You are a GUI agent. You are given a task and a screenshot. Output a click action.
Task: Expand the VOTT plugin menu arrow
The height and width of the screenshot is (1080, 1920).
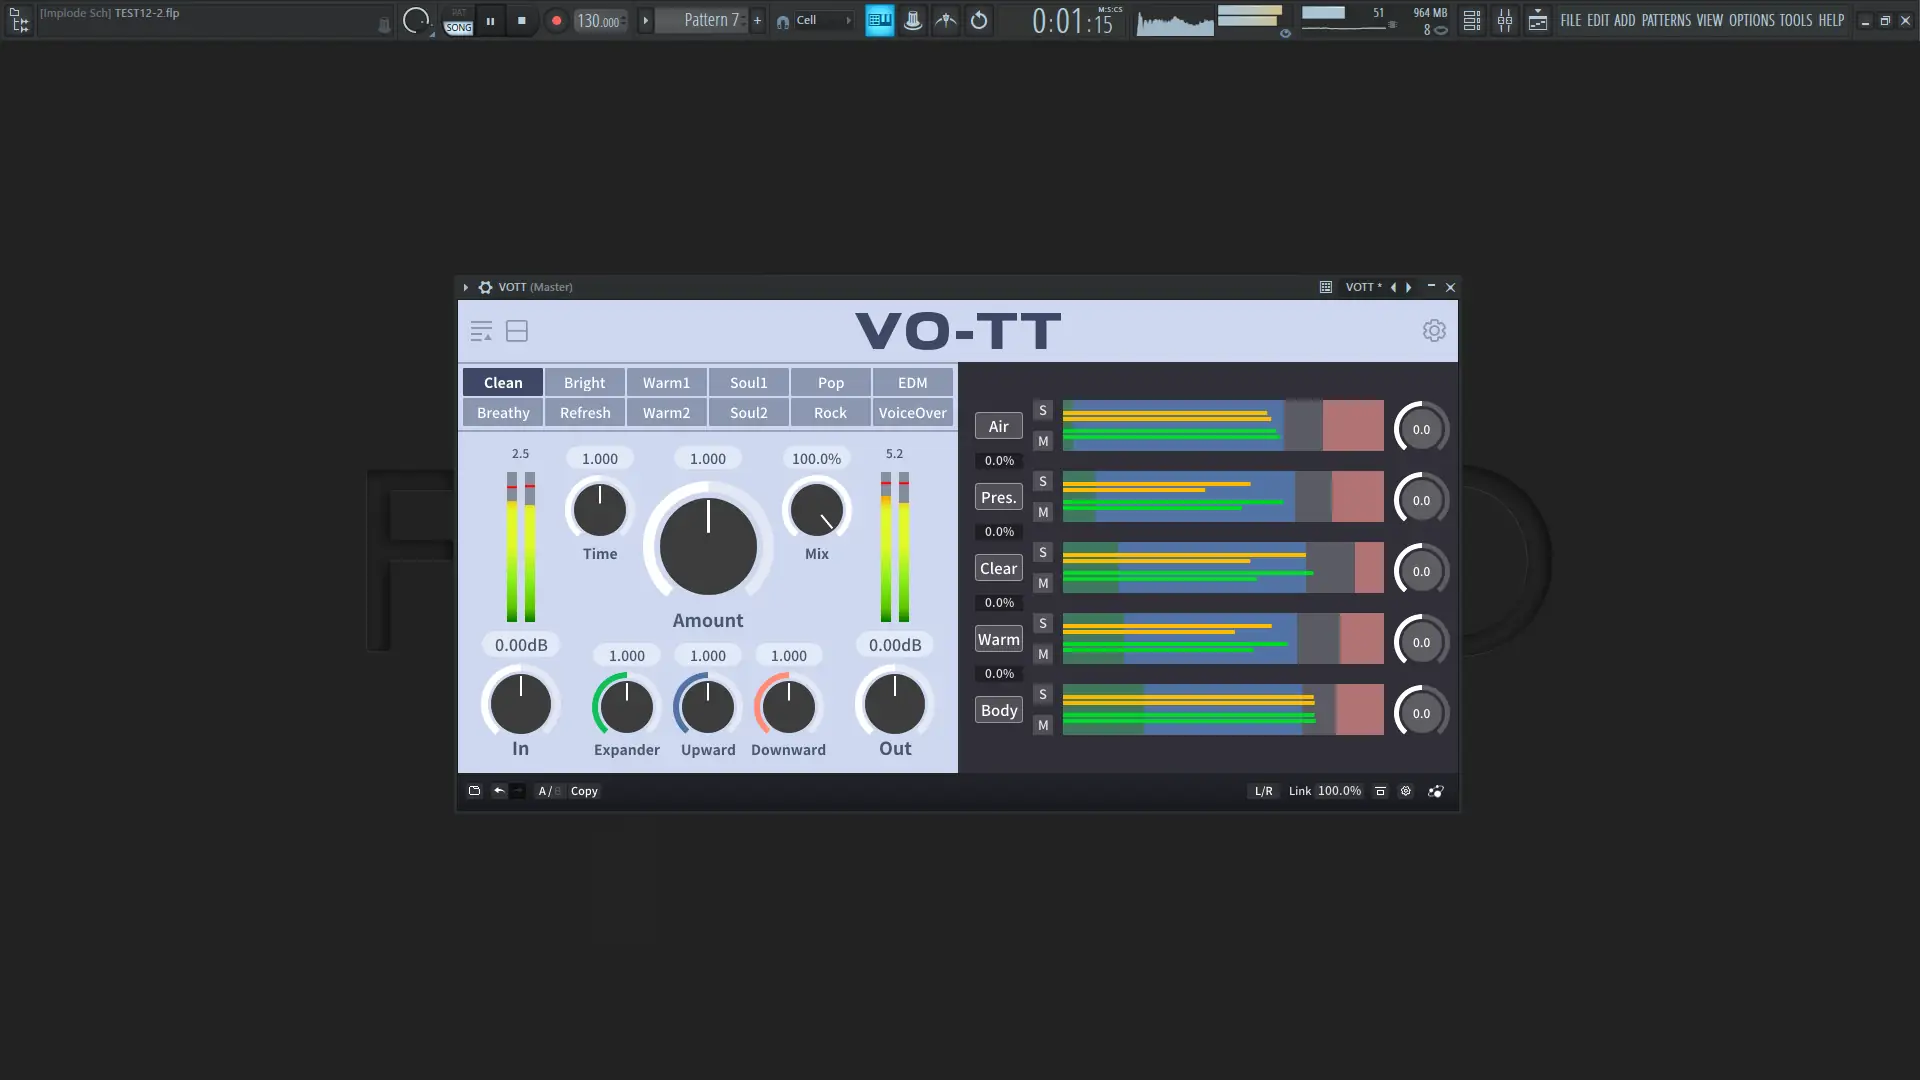[x=465, y=287]
